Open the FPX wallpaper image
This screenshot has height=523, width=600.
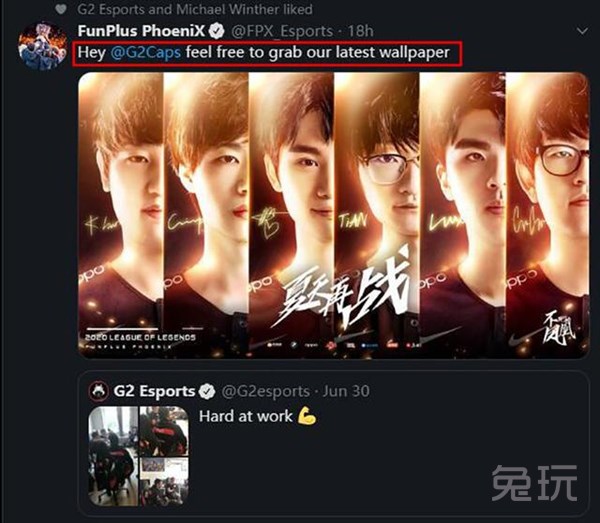coord(334,215)
